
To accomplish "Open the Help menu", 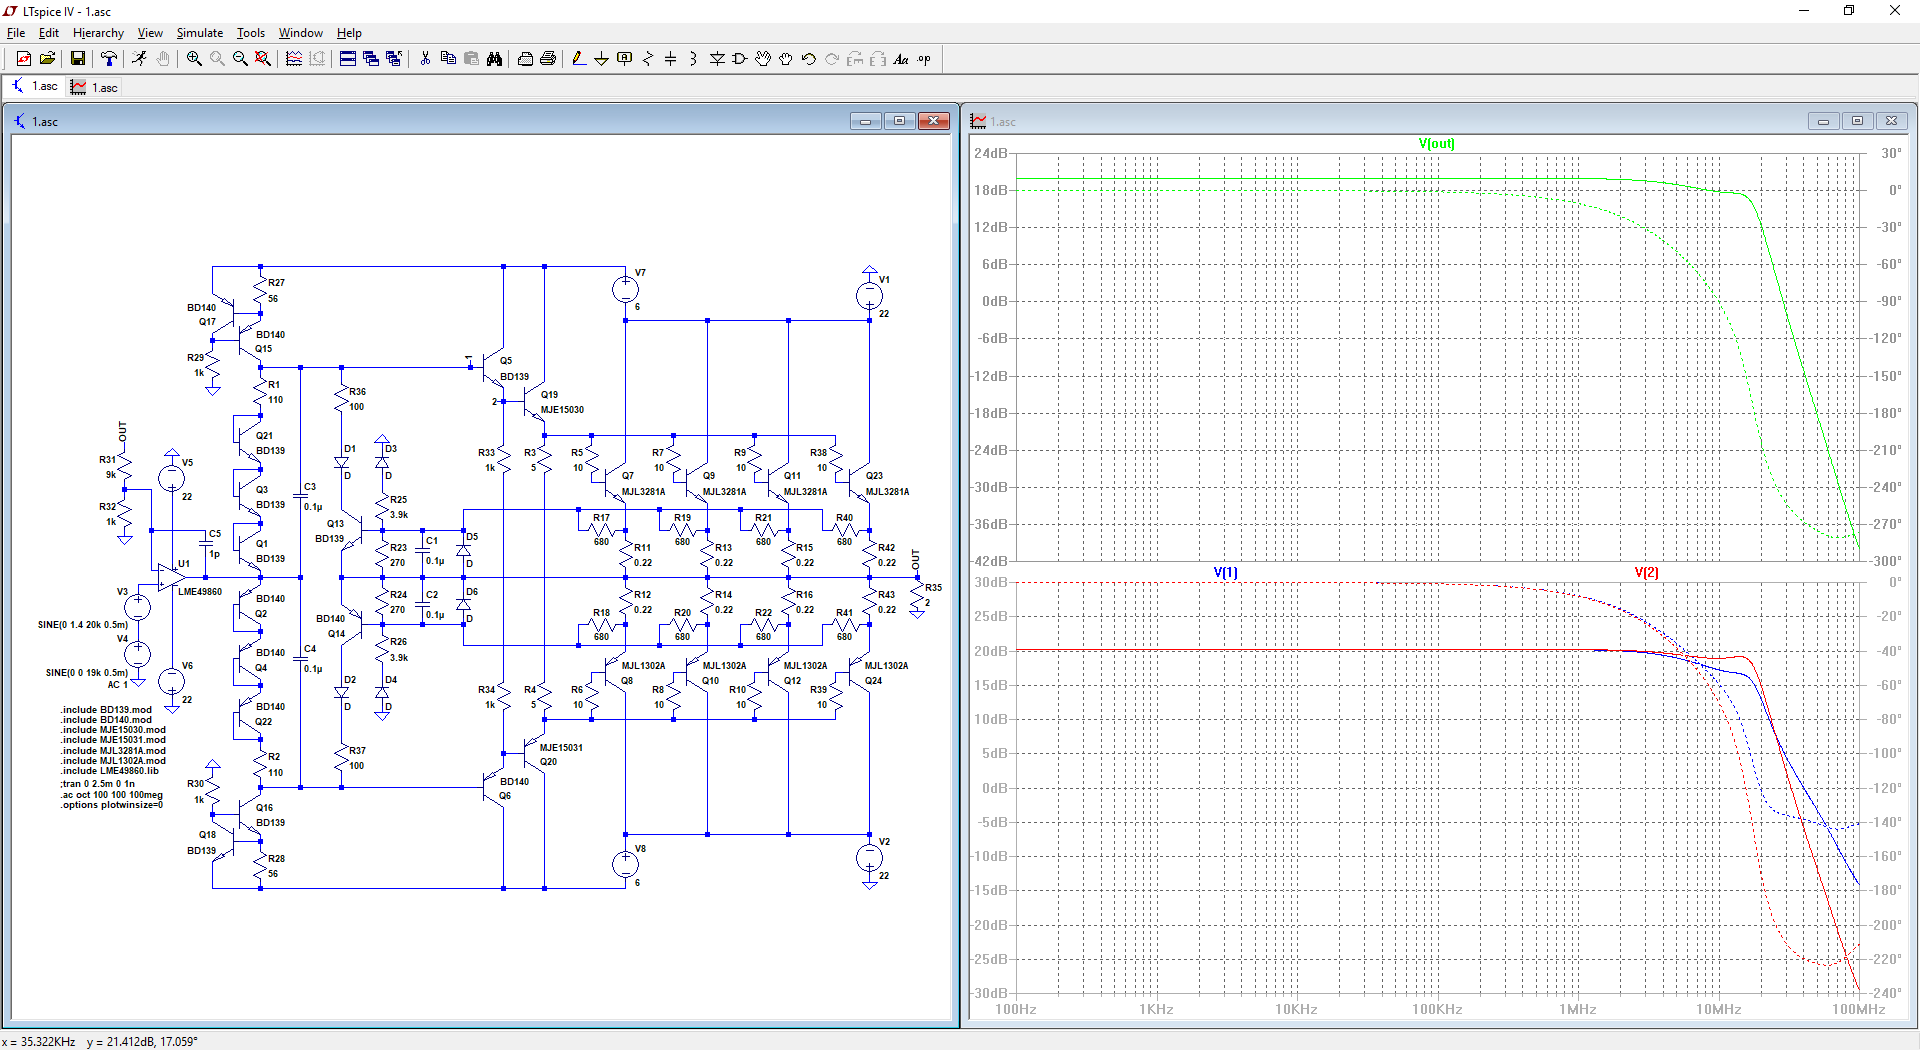I will 349,33.
